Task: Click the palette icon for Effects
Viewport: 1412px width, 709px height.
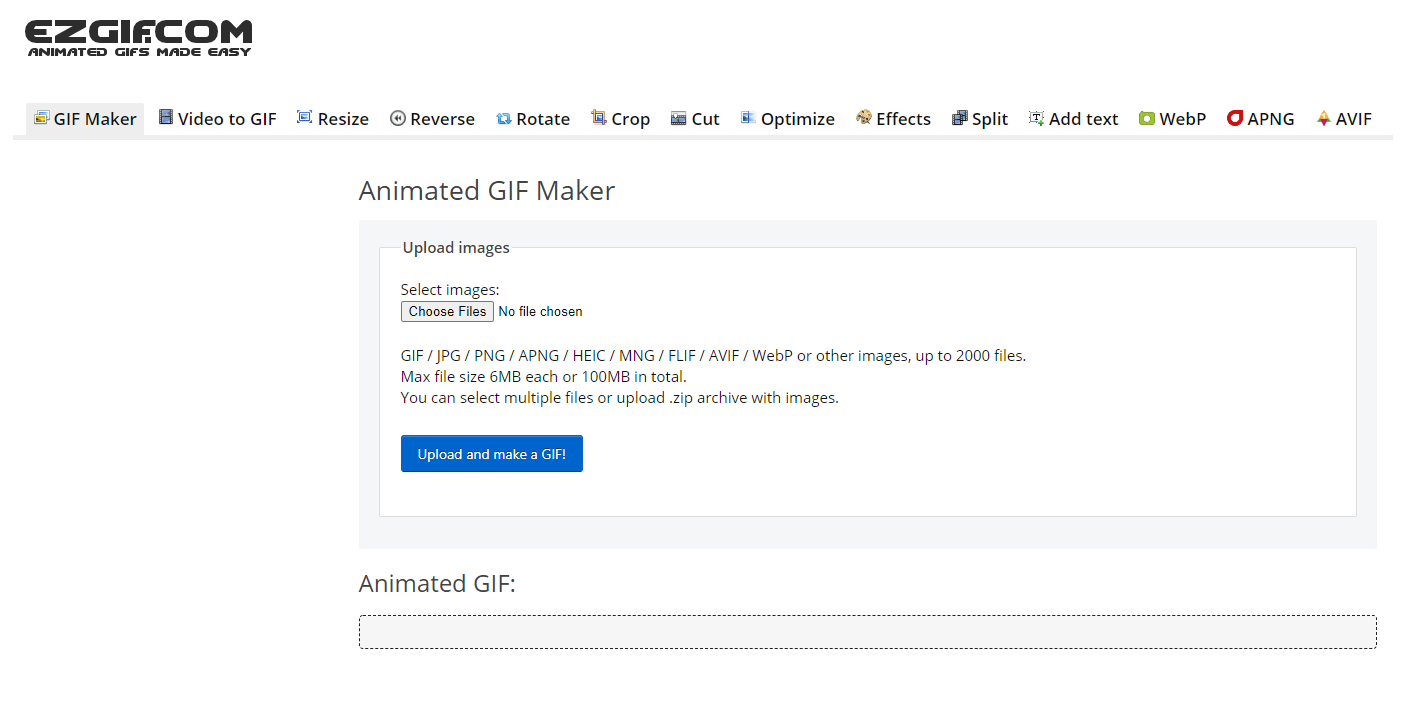Action: coord(864,118)
